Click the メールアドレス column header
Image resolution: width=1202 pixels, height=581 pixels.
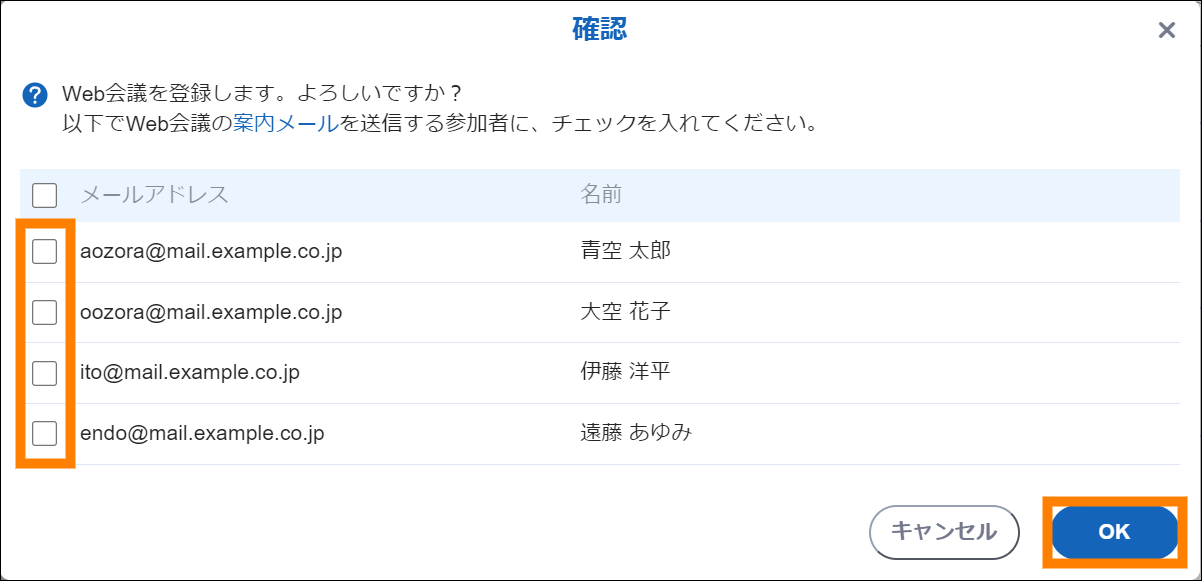(x=154, y=194)
